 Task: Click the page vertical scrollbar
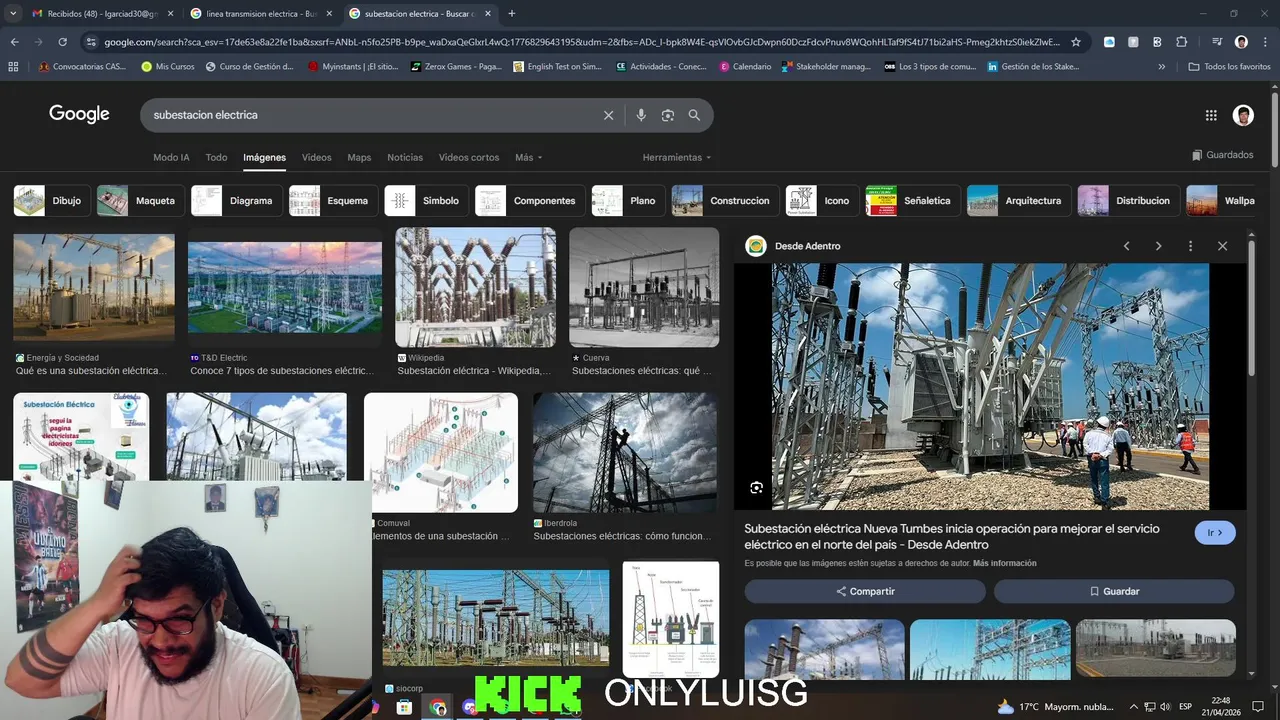click(x=1275, y=130)
